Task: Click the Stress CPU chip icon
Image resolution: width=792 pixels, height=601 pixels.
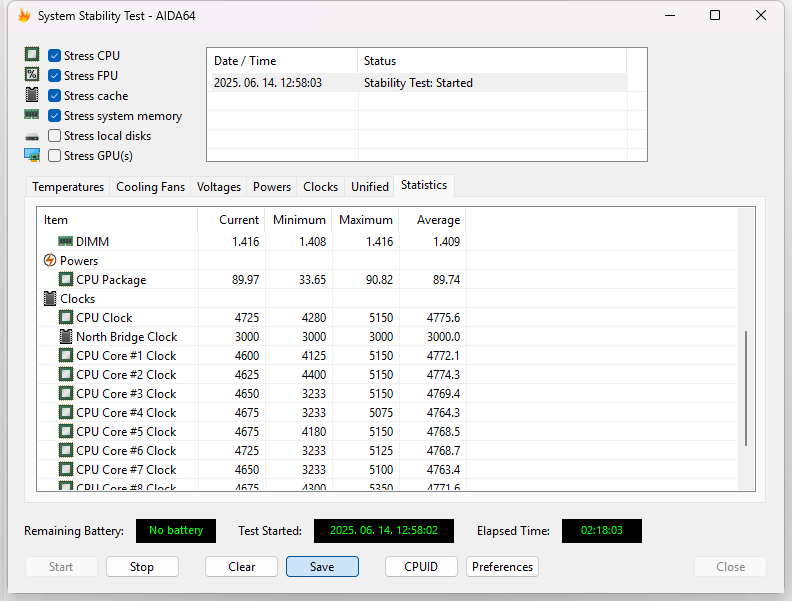Action: [32, 54]
